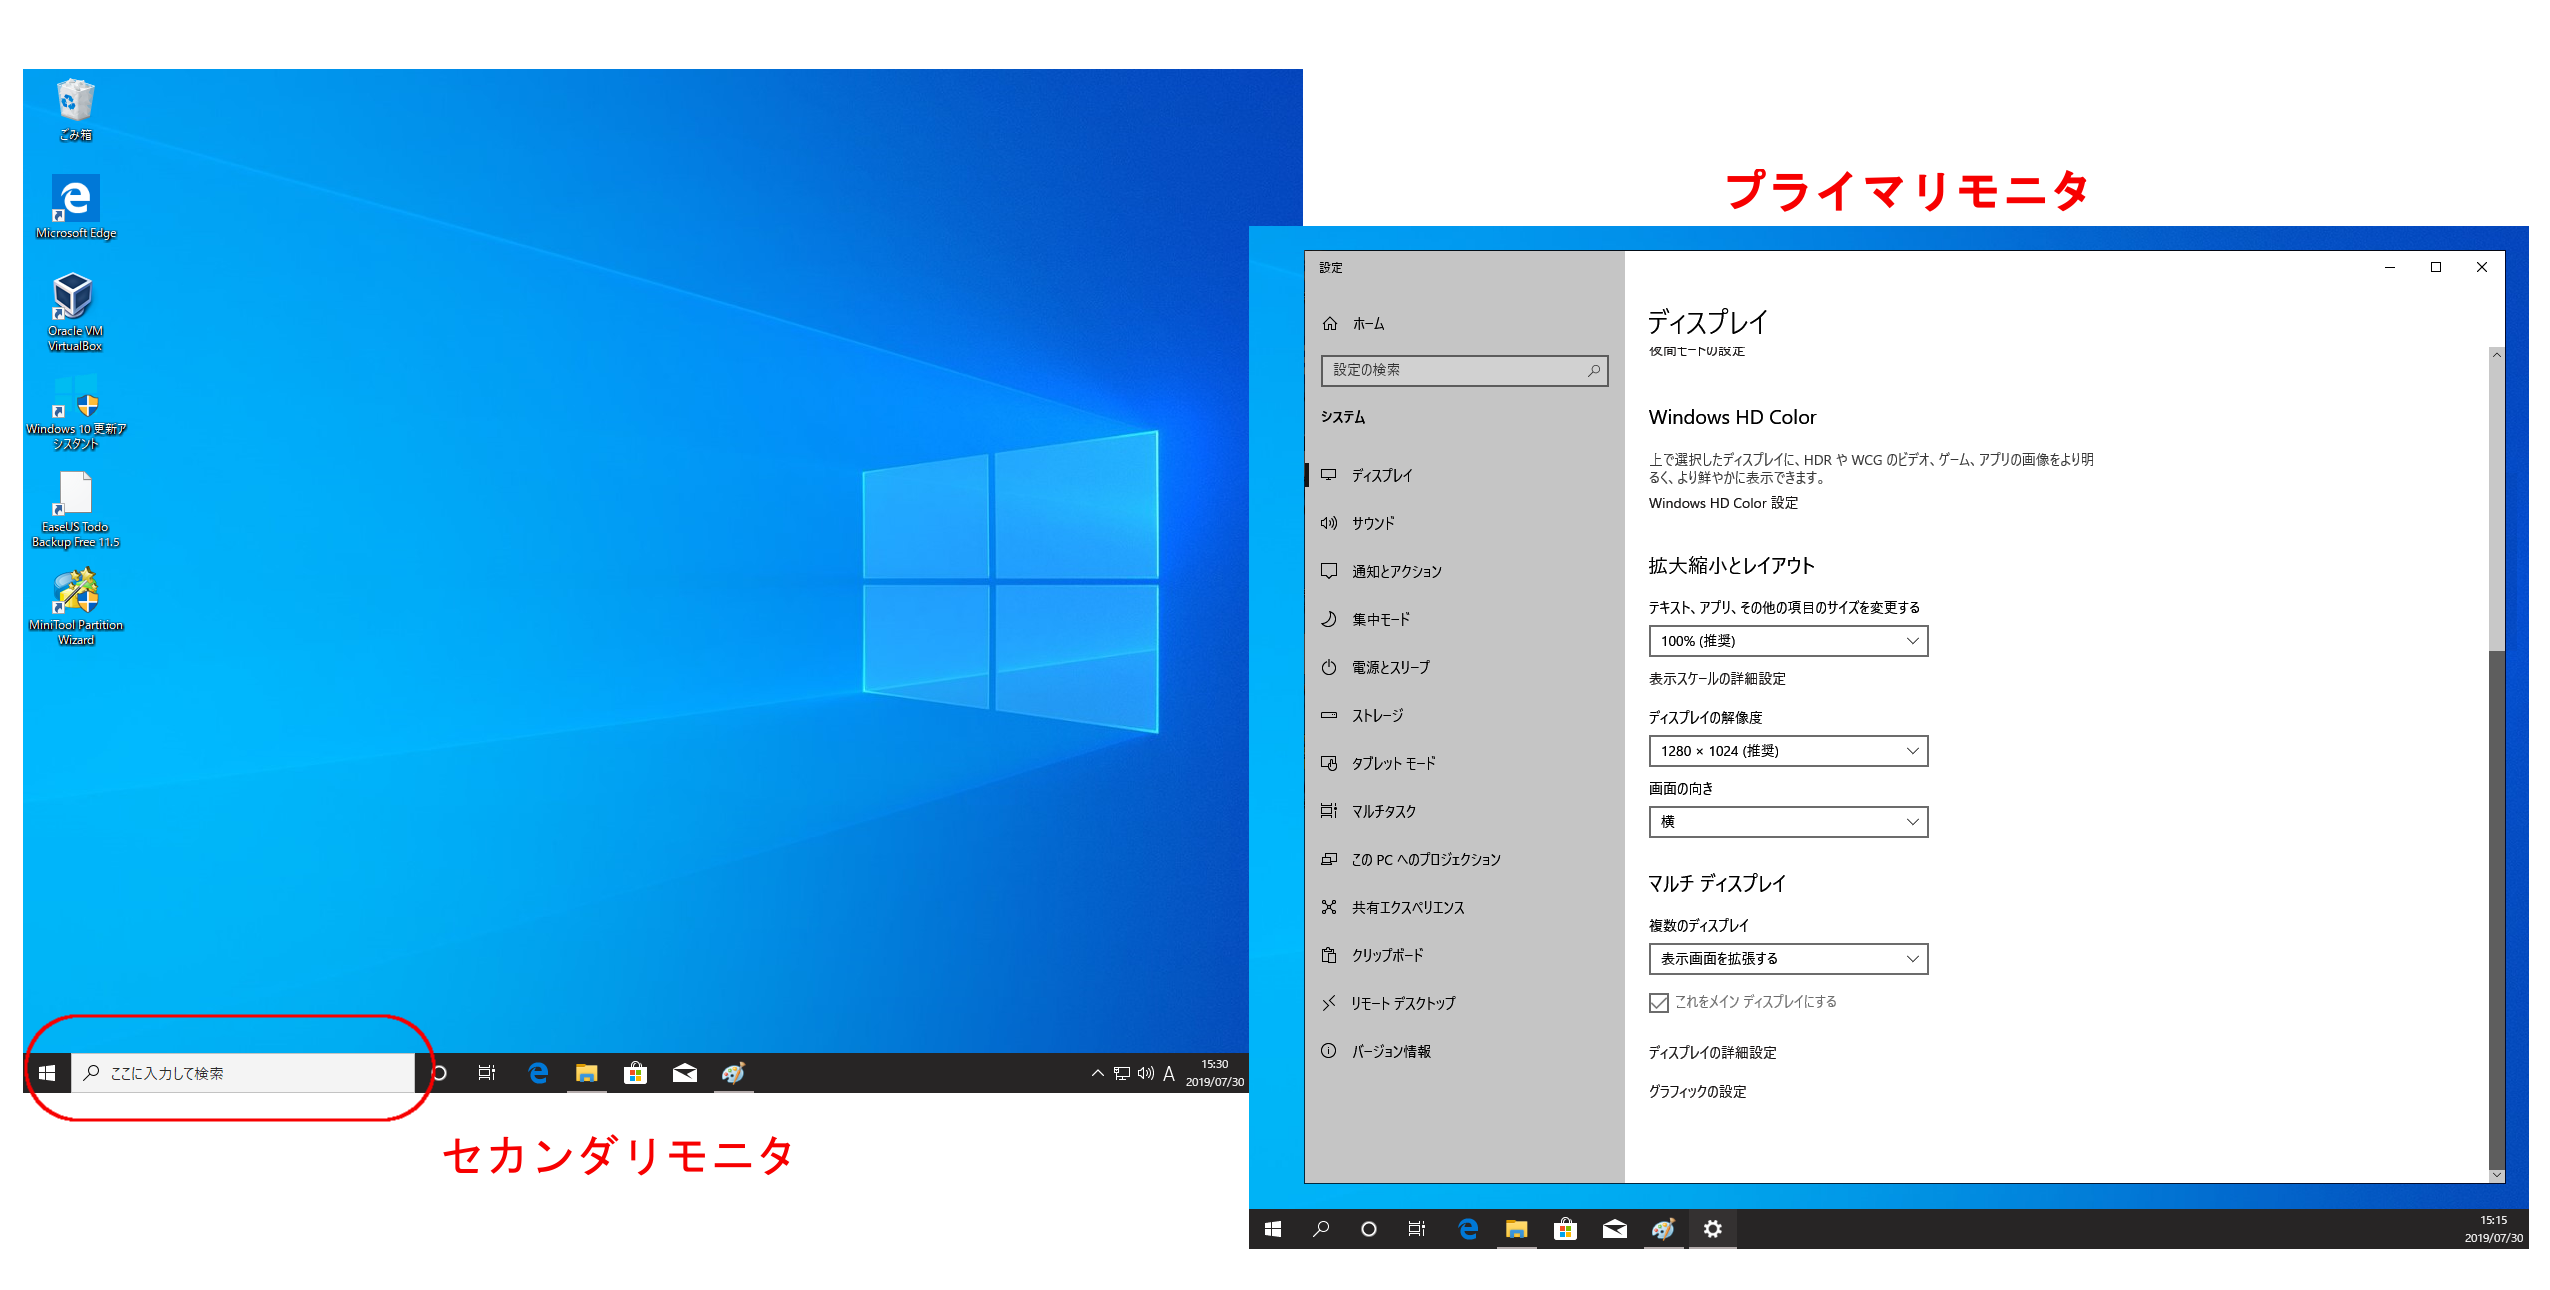
Task: Toggle 'これをメイン ディスプレイにする' checkbox
Action: 1659,1002
